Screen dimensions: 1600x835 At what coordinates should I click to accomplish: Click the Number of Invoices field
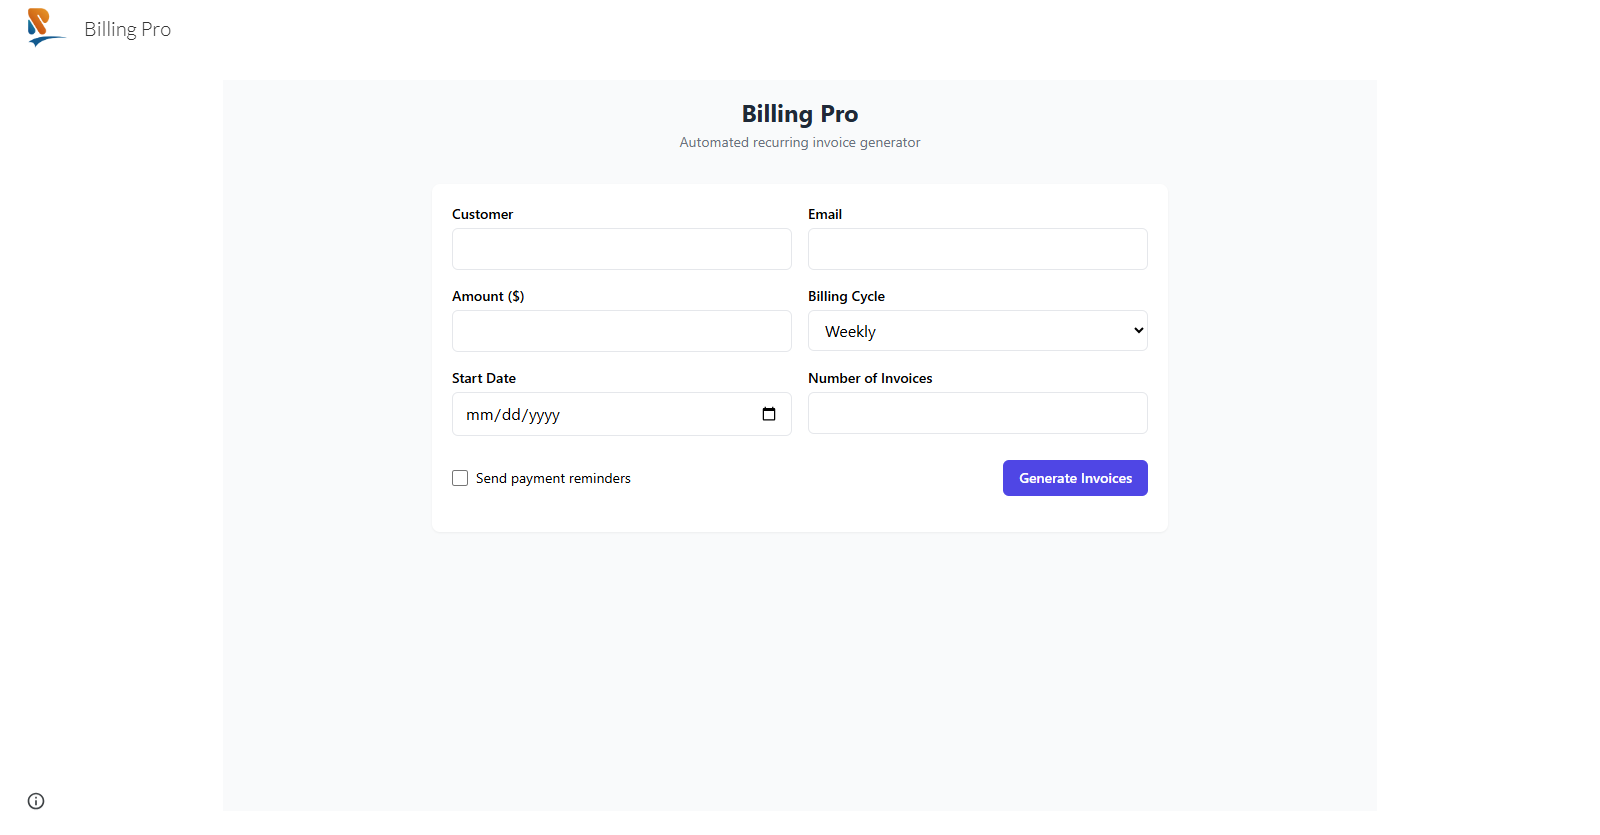(978, 413)
